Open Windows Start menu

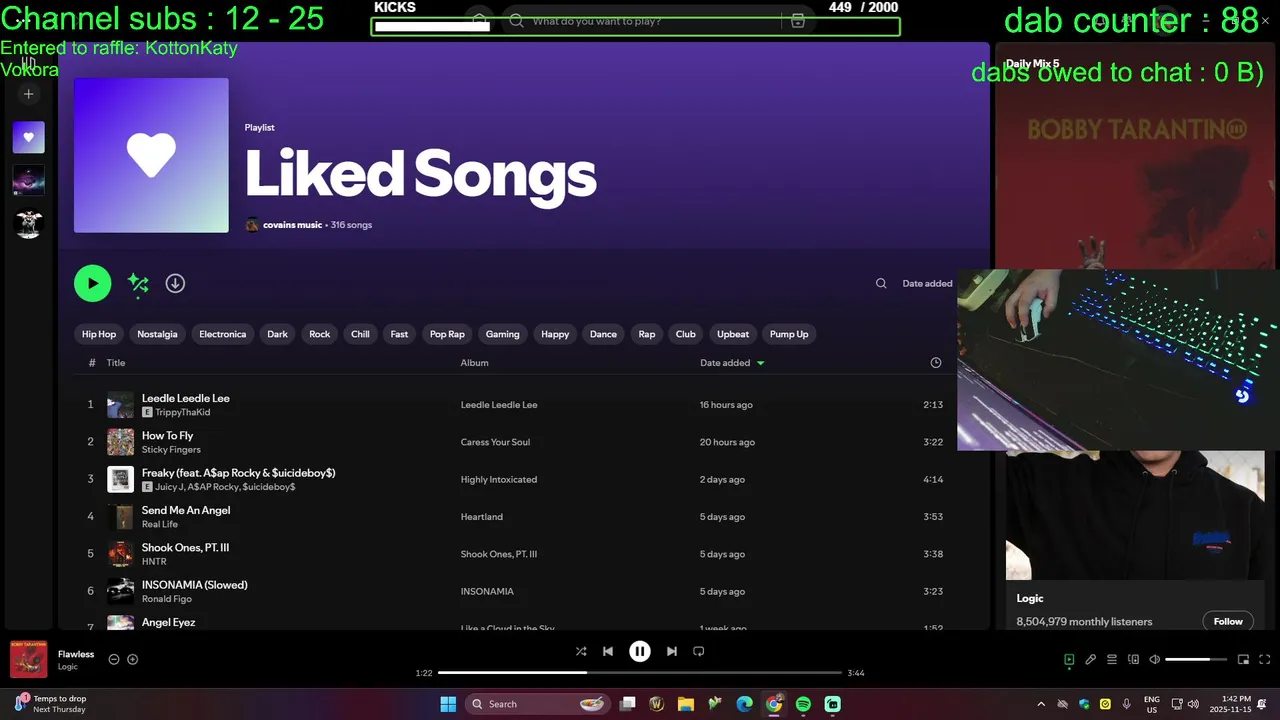click(x=448, y=704)
